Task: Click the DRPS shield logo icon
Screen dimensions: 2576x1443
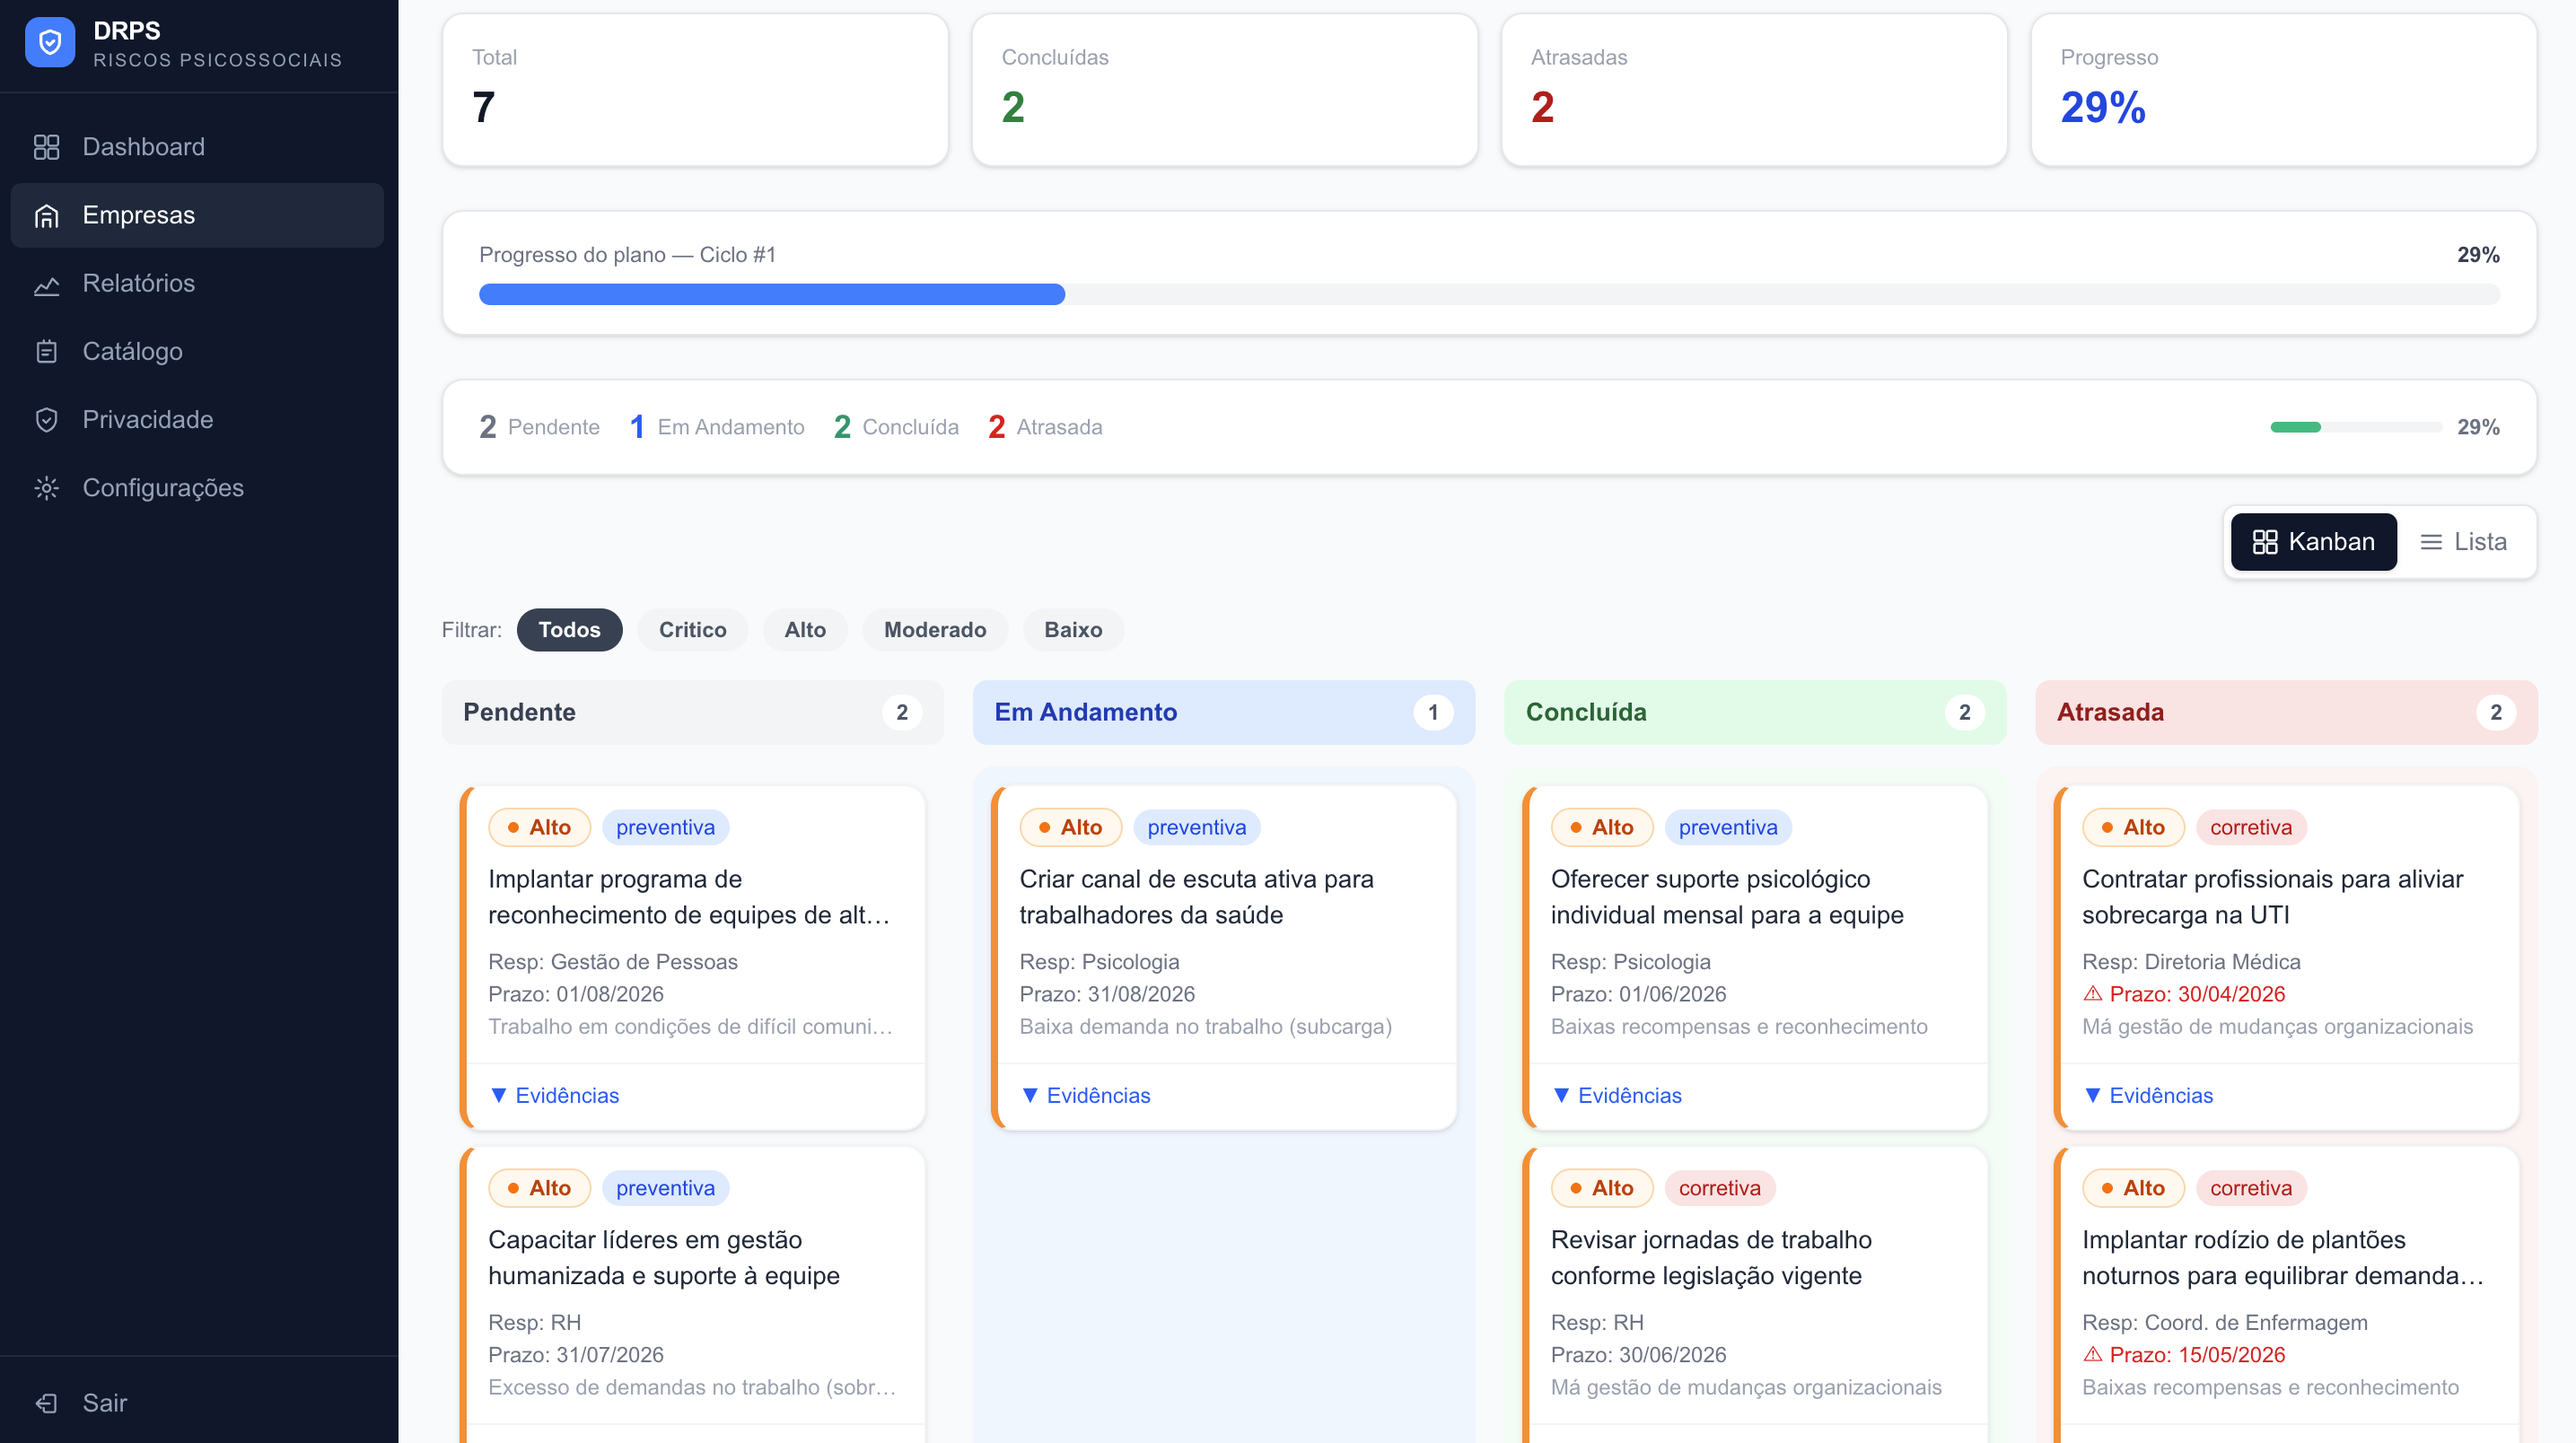Action: point(50,43)
